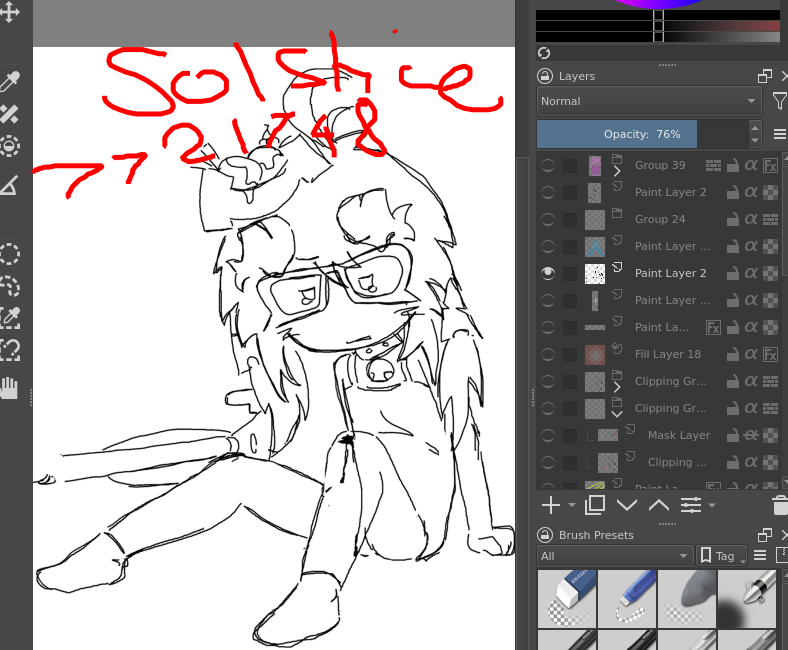
Task: Toggle alpha inheritance on Mask Layer
Action: coord(751,435)
